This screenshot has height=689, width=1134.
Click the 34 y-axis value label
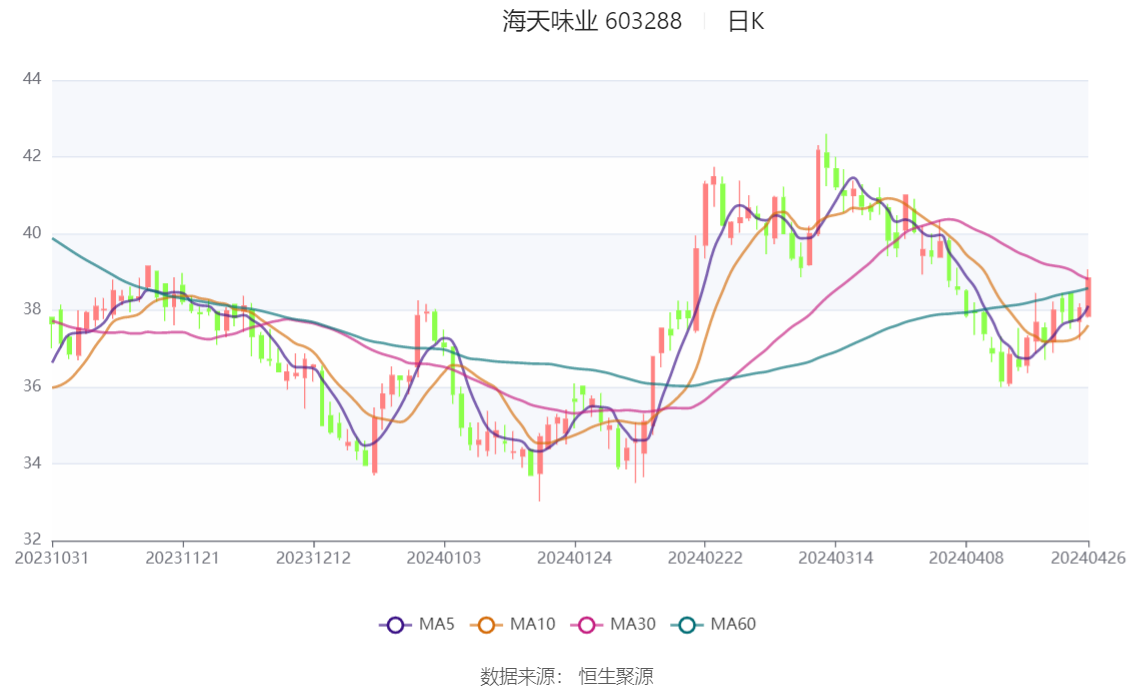pyautogui.click(x=32, y=463)
